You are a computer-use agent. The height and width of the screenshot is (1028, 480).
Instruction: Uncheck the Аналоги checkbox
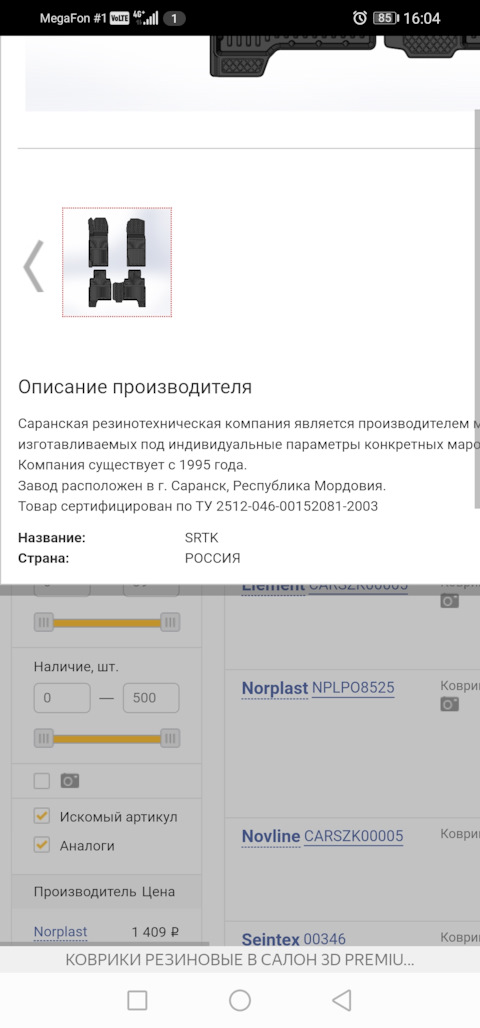click(x=42, y=845)
